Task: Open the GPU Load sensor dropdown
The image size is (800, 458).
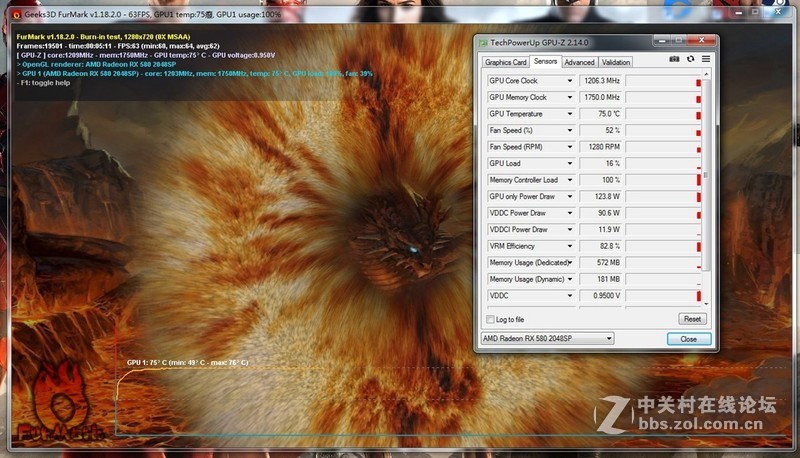Action: click(x=570, y=163)
